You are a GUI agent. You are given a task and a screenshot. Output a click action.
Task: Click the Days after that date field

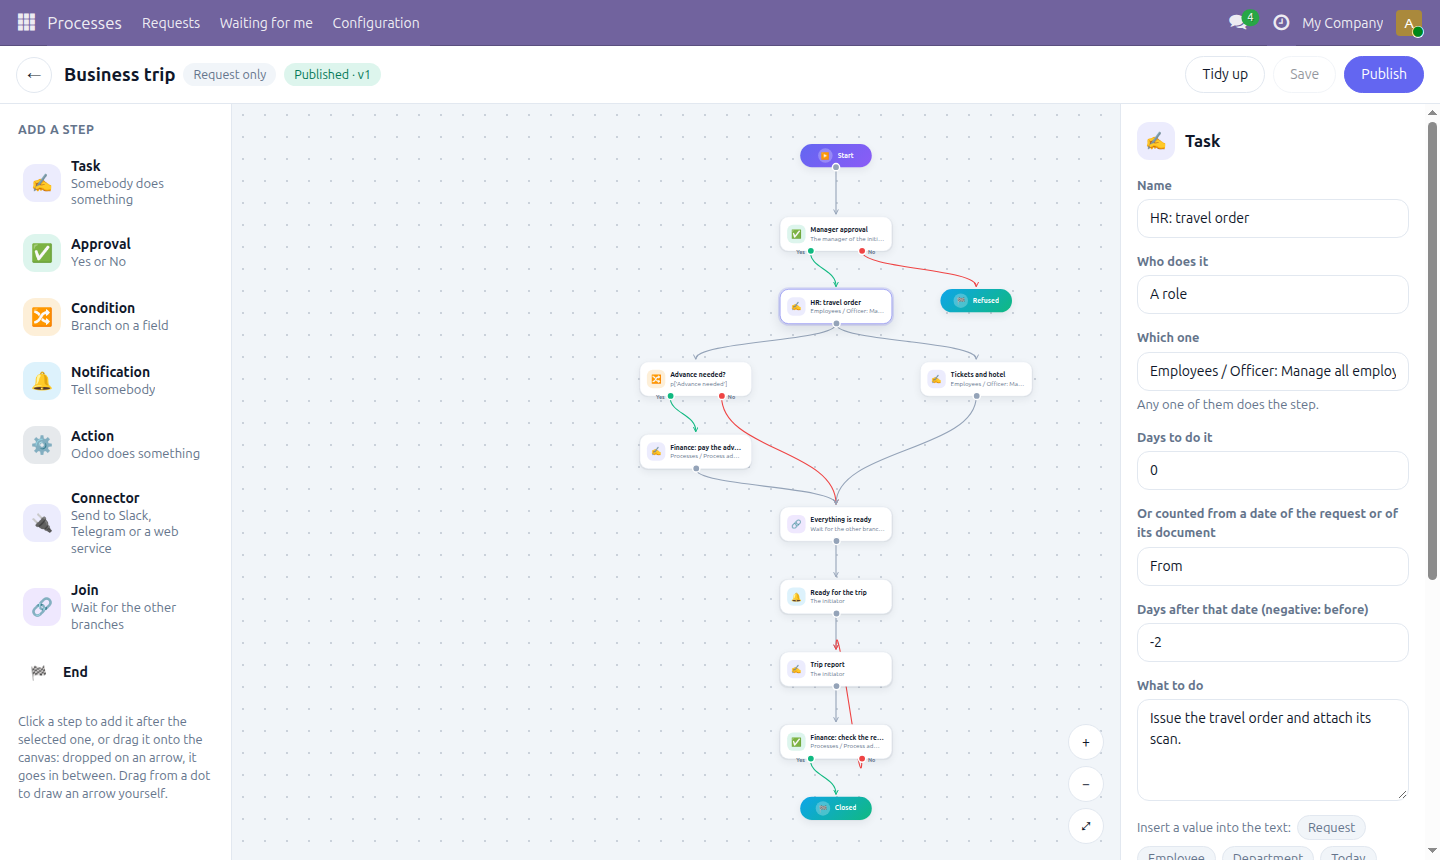(1273, 642)
